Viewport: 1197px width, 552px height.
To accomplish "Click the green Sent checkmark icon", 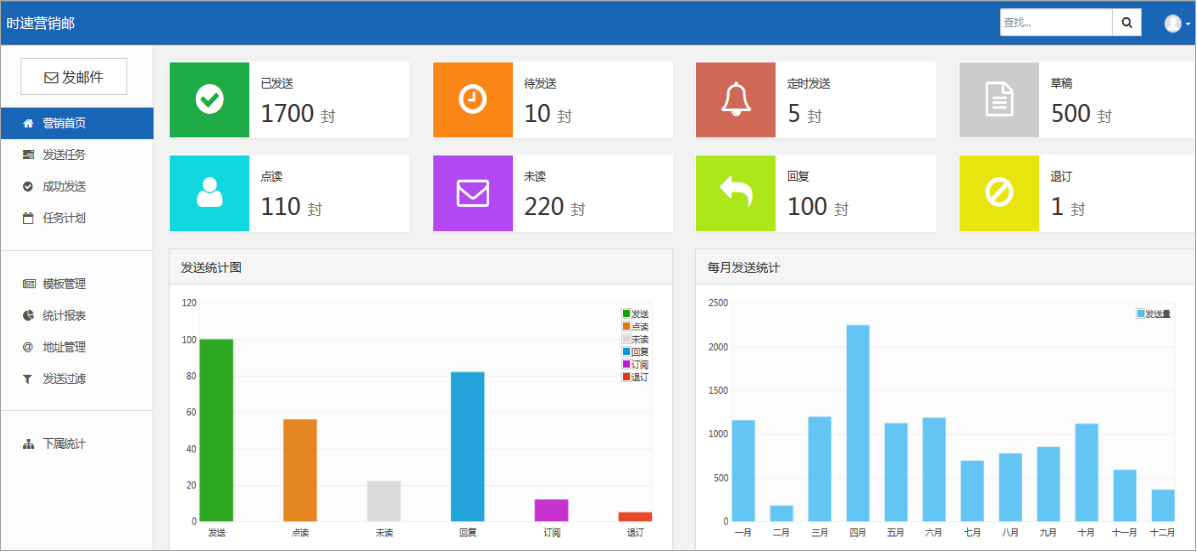I will 209,100.
